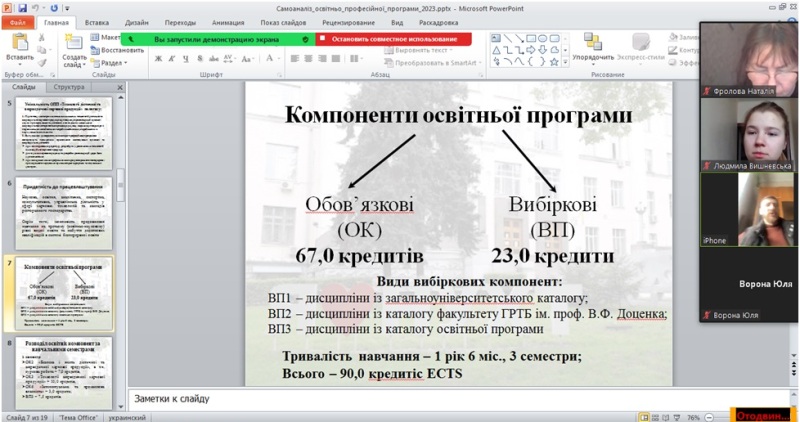Image resolution: width=800 pixels, height=422 pixels.
Task: Switch to the Вставка tab
Action: pyautogui.click(x=96, y=22)
